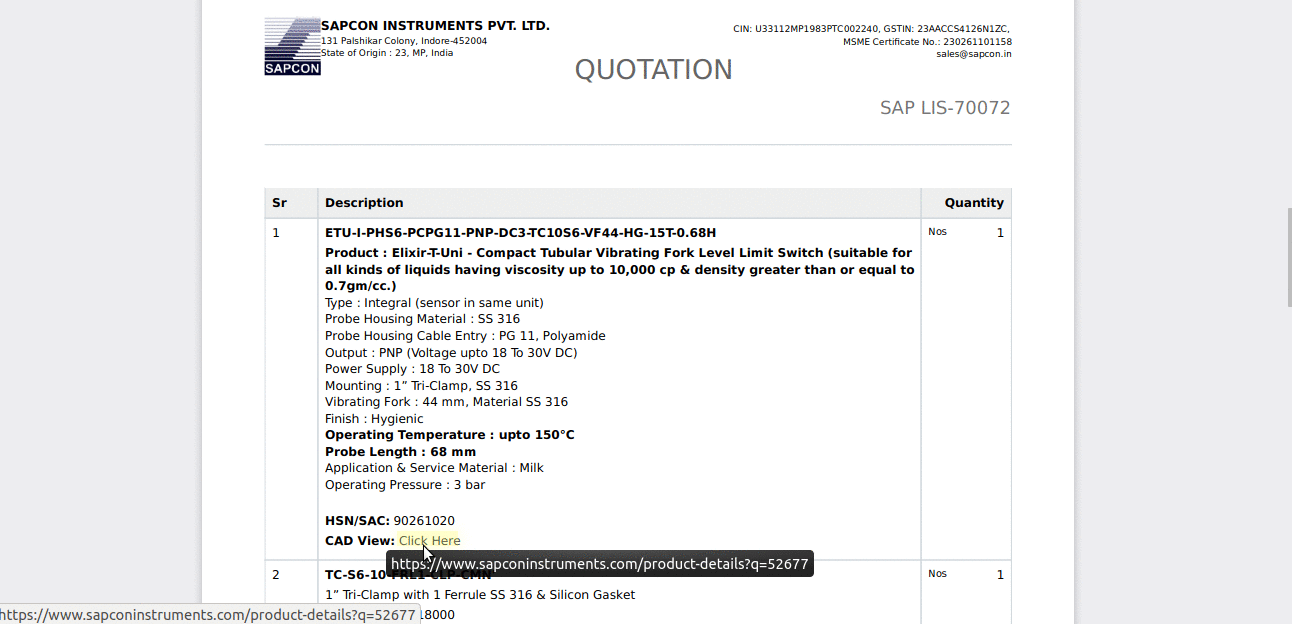
Task: Click company name SAPCON INSTRUMENTS PVT. LTD.
Action: coord(435,26)
